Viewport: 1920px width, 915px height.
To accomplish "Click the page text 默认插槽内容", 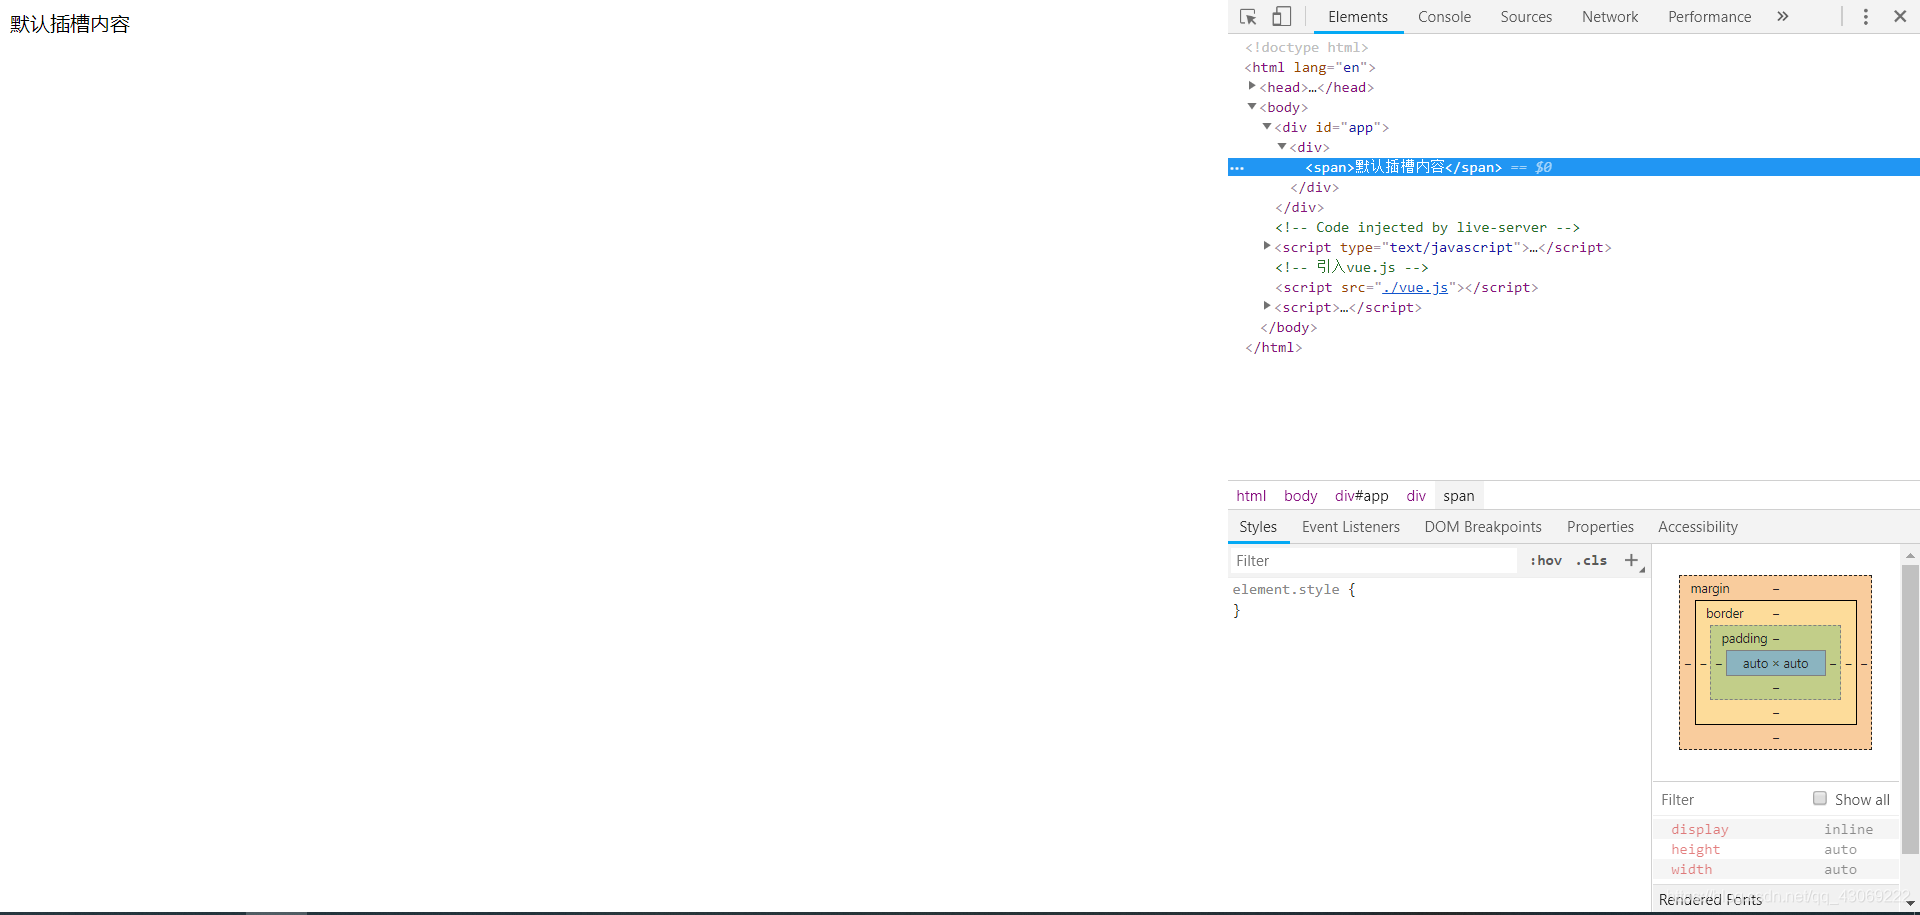I will pos(70,24).
